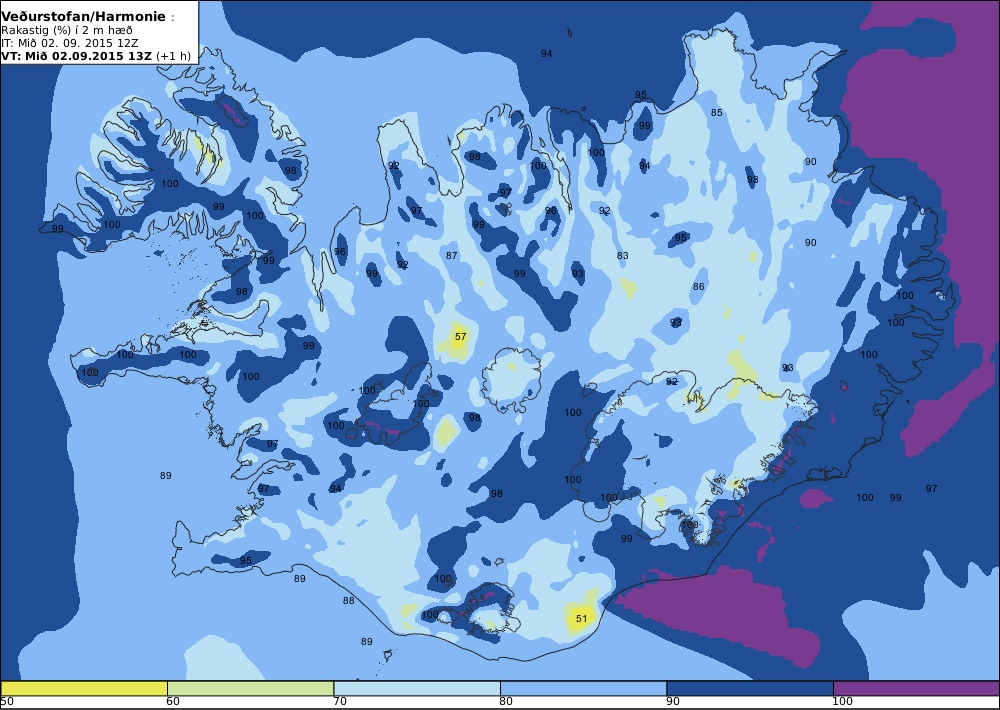Image resolution: width=1000 pixels, height=710 pixels.
Task: Click the '88' humidity value off southwest coast
Action: (x=348, y=600)
